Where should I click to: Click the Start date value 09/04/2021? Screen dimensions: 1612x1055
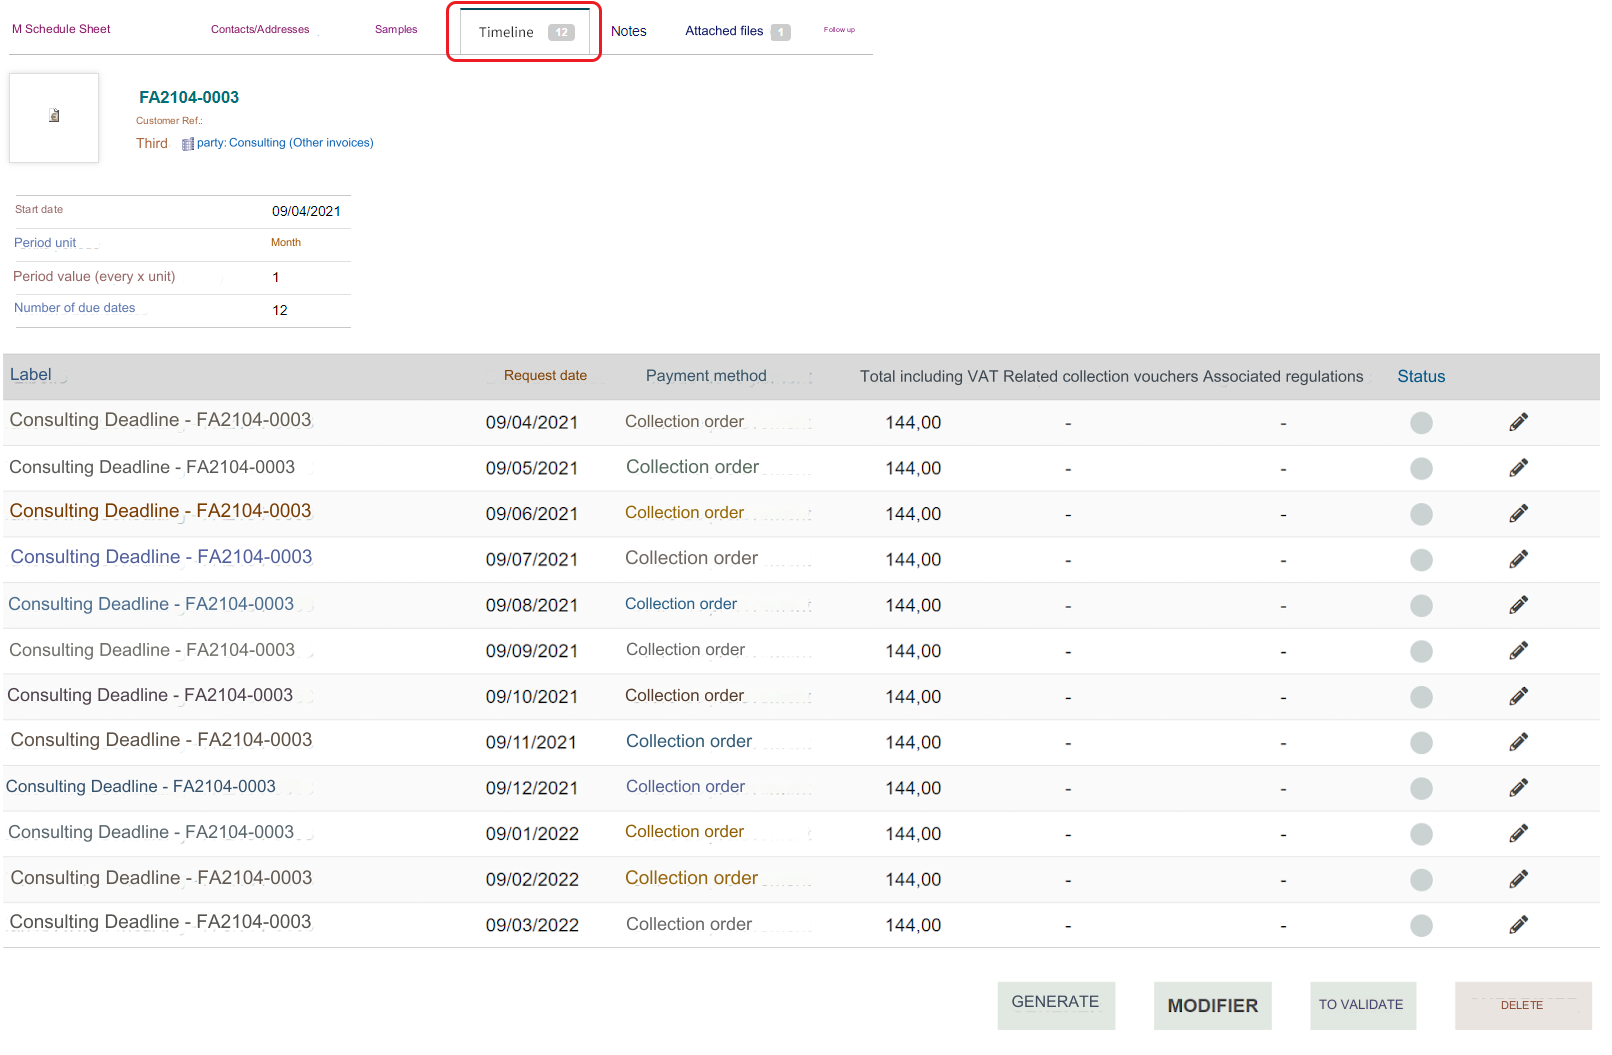tap(306, 211)
